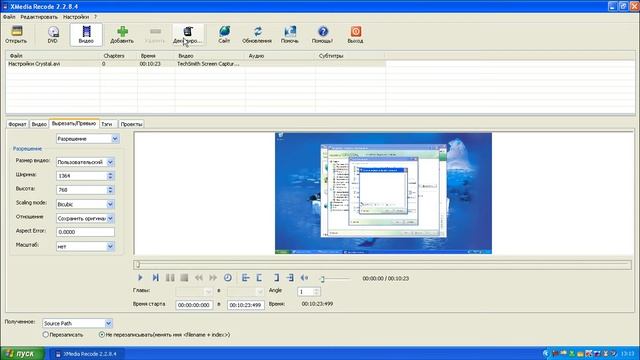
Task: Click the Chapters column header
Action: click(x=119, y=56)
